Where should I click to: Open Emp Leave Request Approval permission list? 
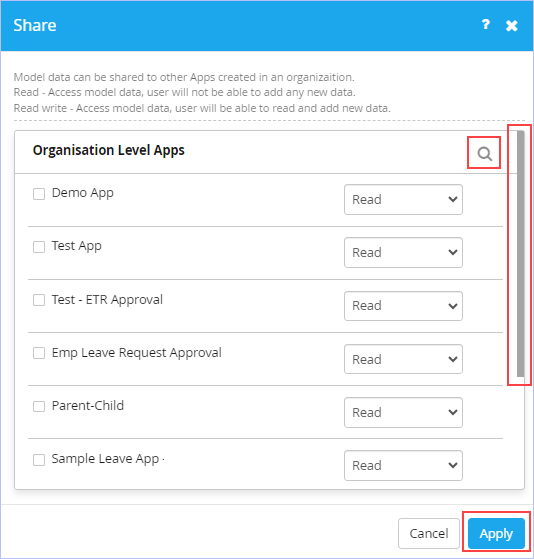(403, 359)
